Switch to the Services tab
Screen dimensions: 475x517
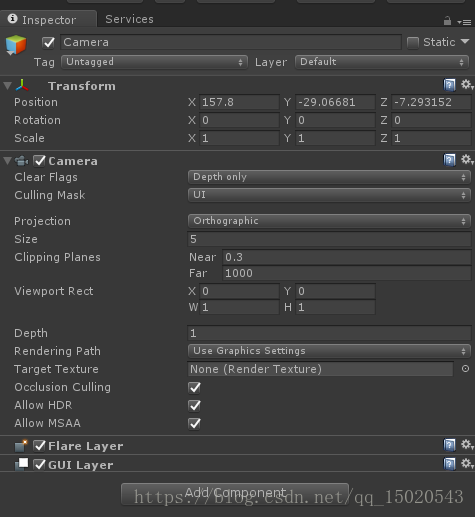click(x=129, y=19)
